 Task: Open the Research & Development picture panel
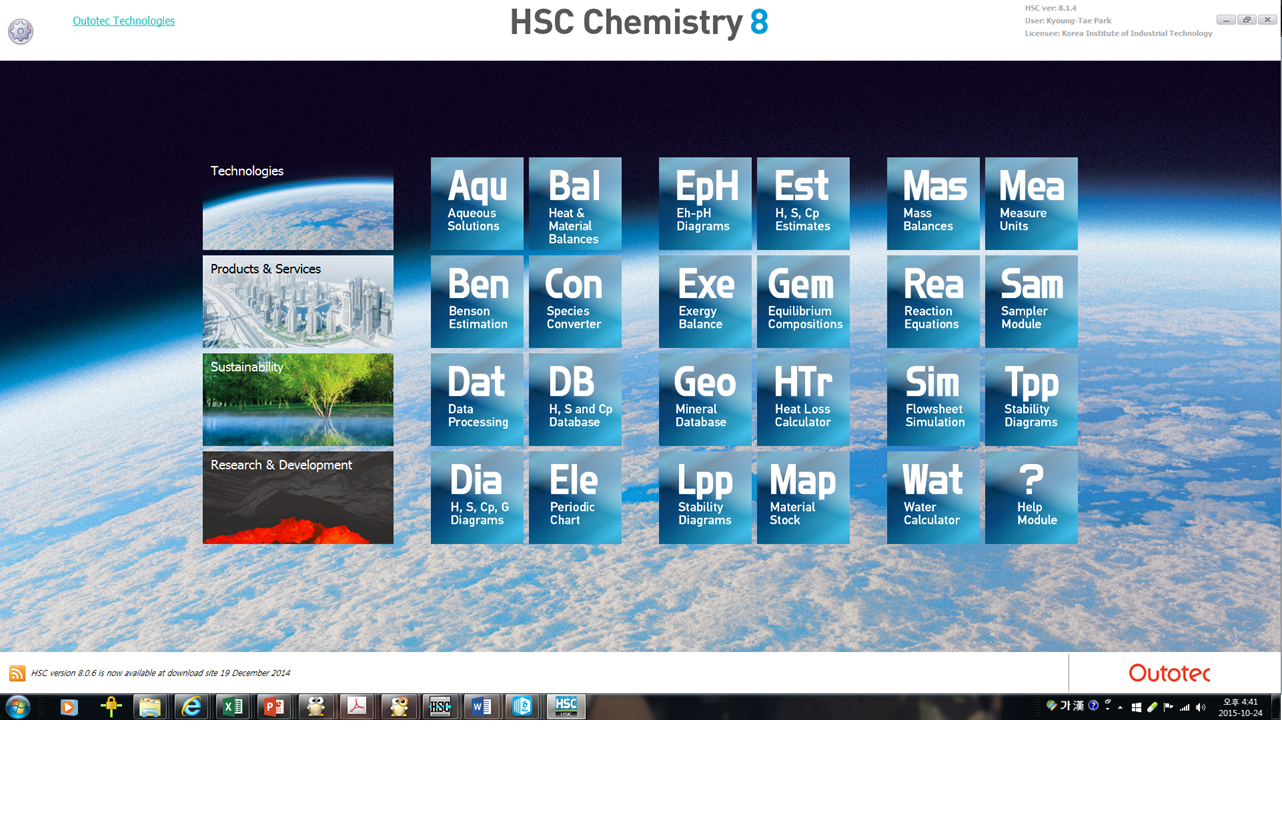coord(298,497)
